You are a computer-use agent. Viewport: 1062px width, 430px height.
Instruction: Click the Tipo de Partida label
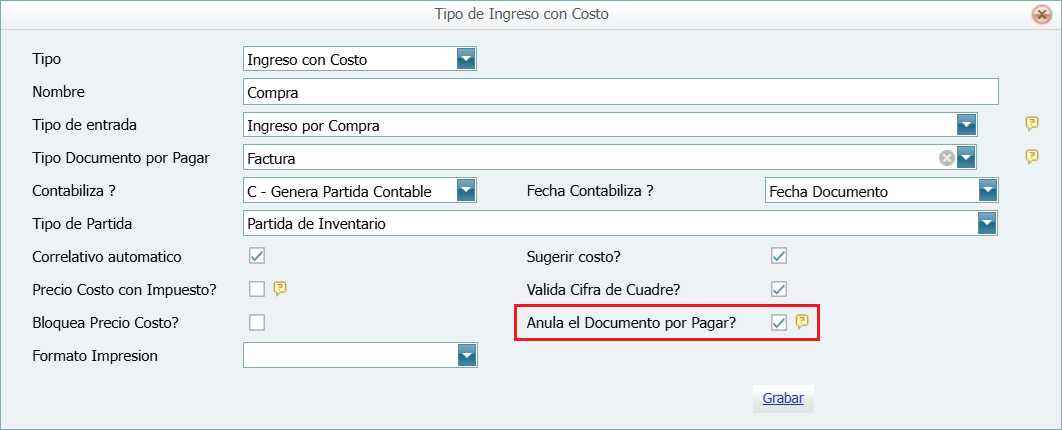click(x=82, y=223)
